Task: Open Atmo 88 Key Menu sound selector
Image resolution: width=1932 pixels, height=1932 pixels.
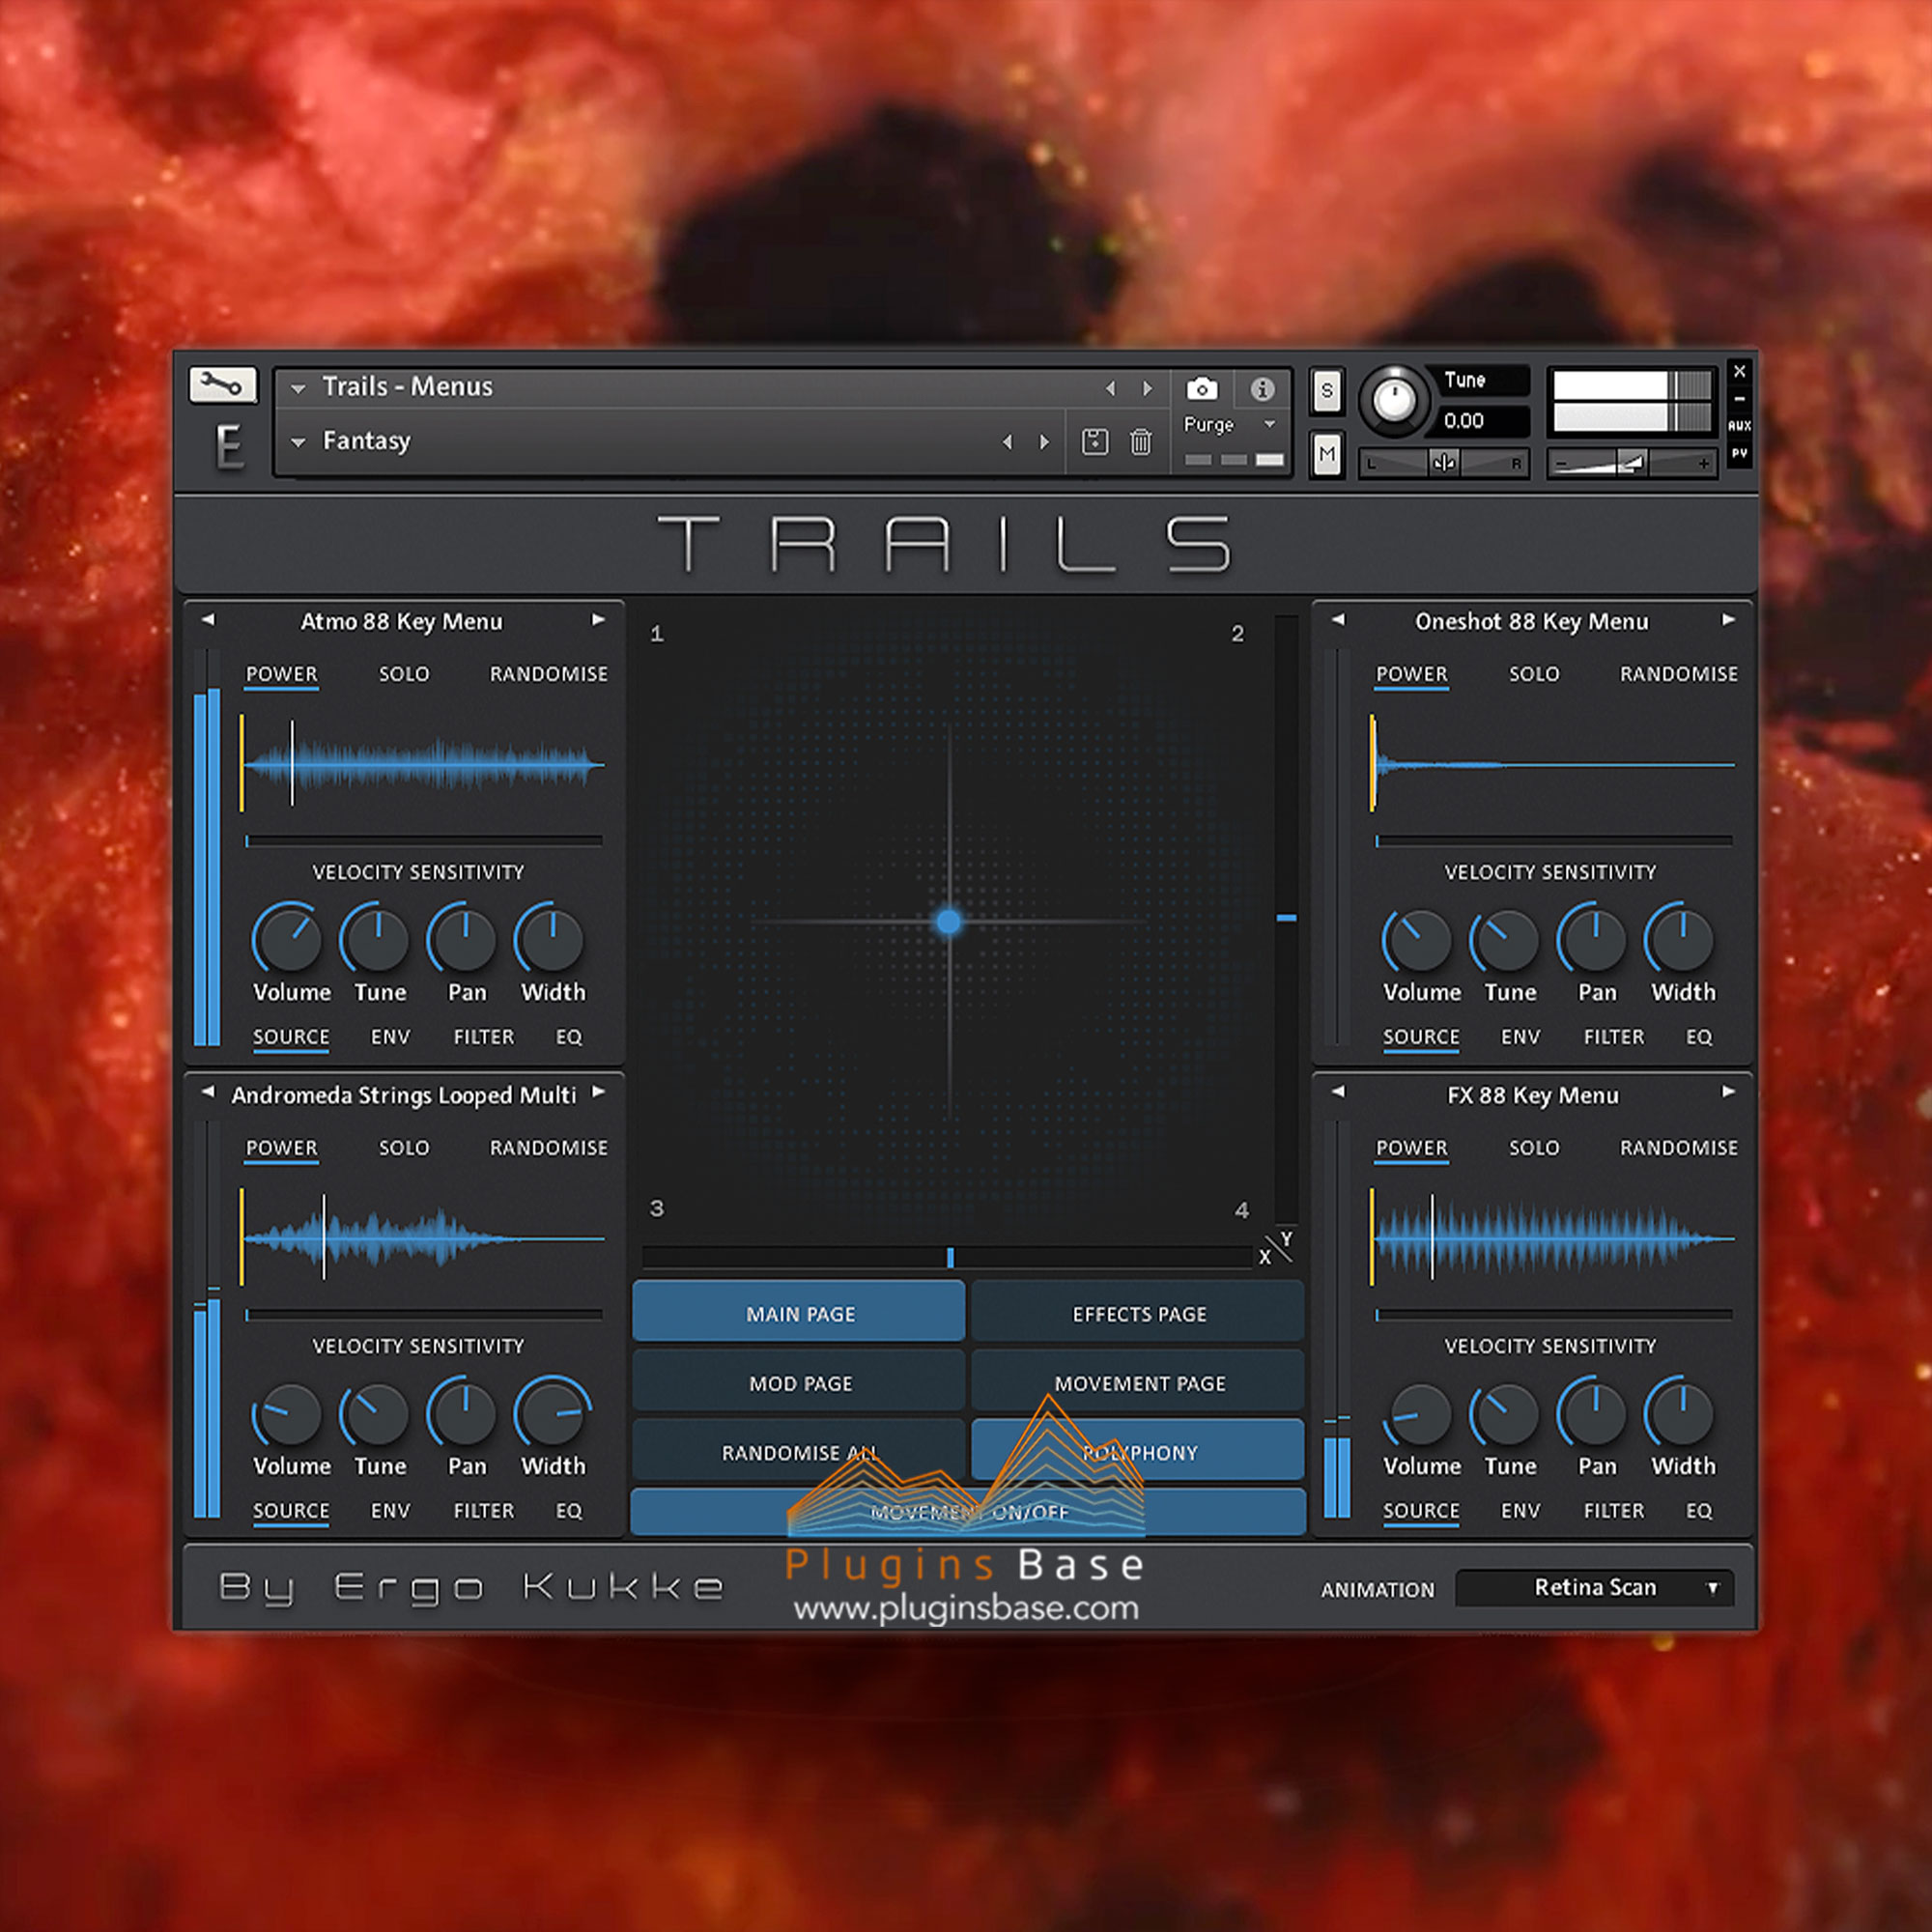Action: (401, 621)
